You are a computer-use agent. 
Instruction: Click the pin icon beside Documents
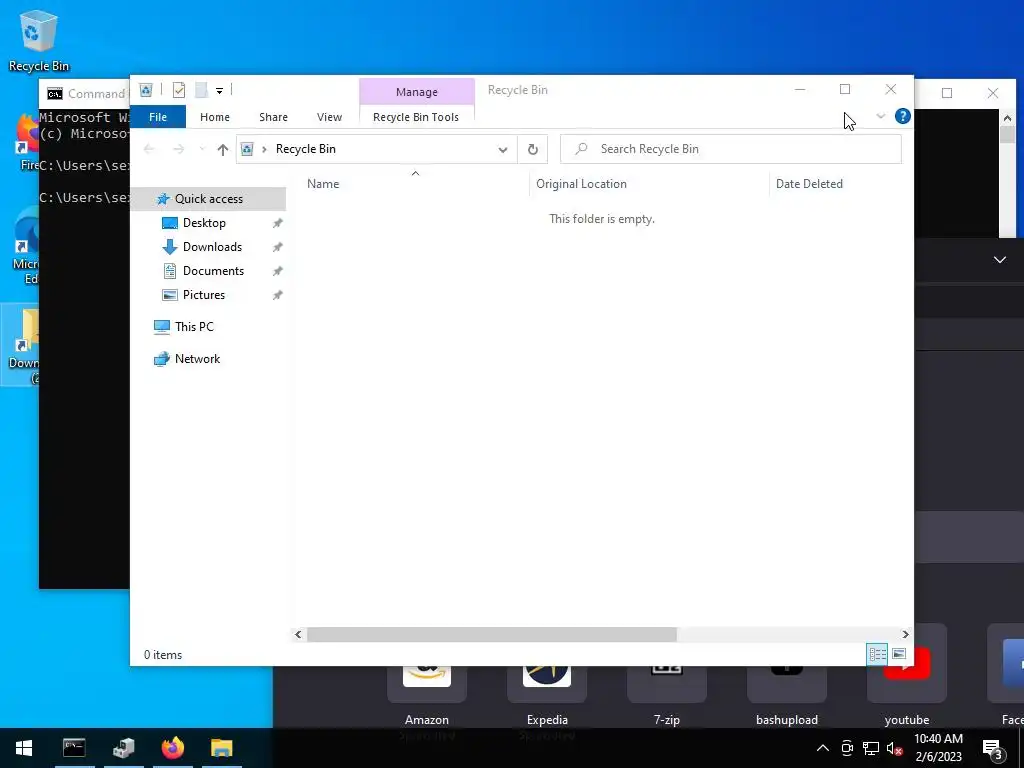pos(278,271)
